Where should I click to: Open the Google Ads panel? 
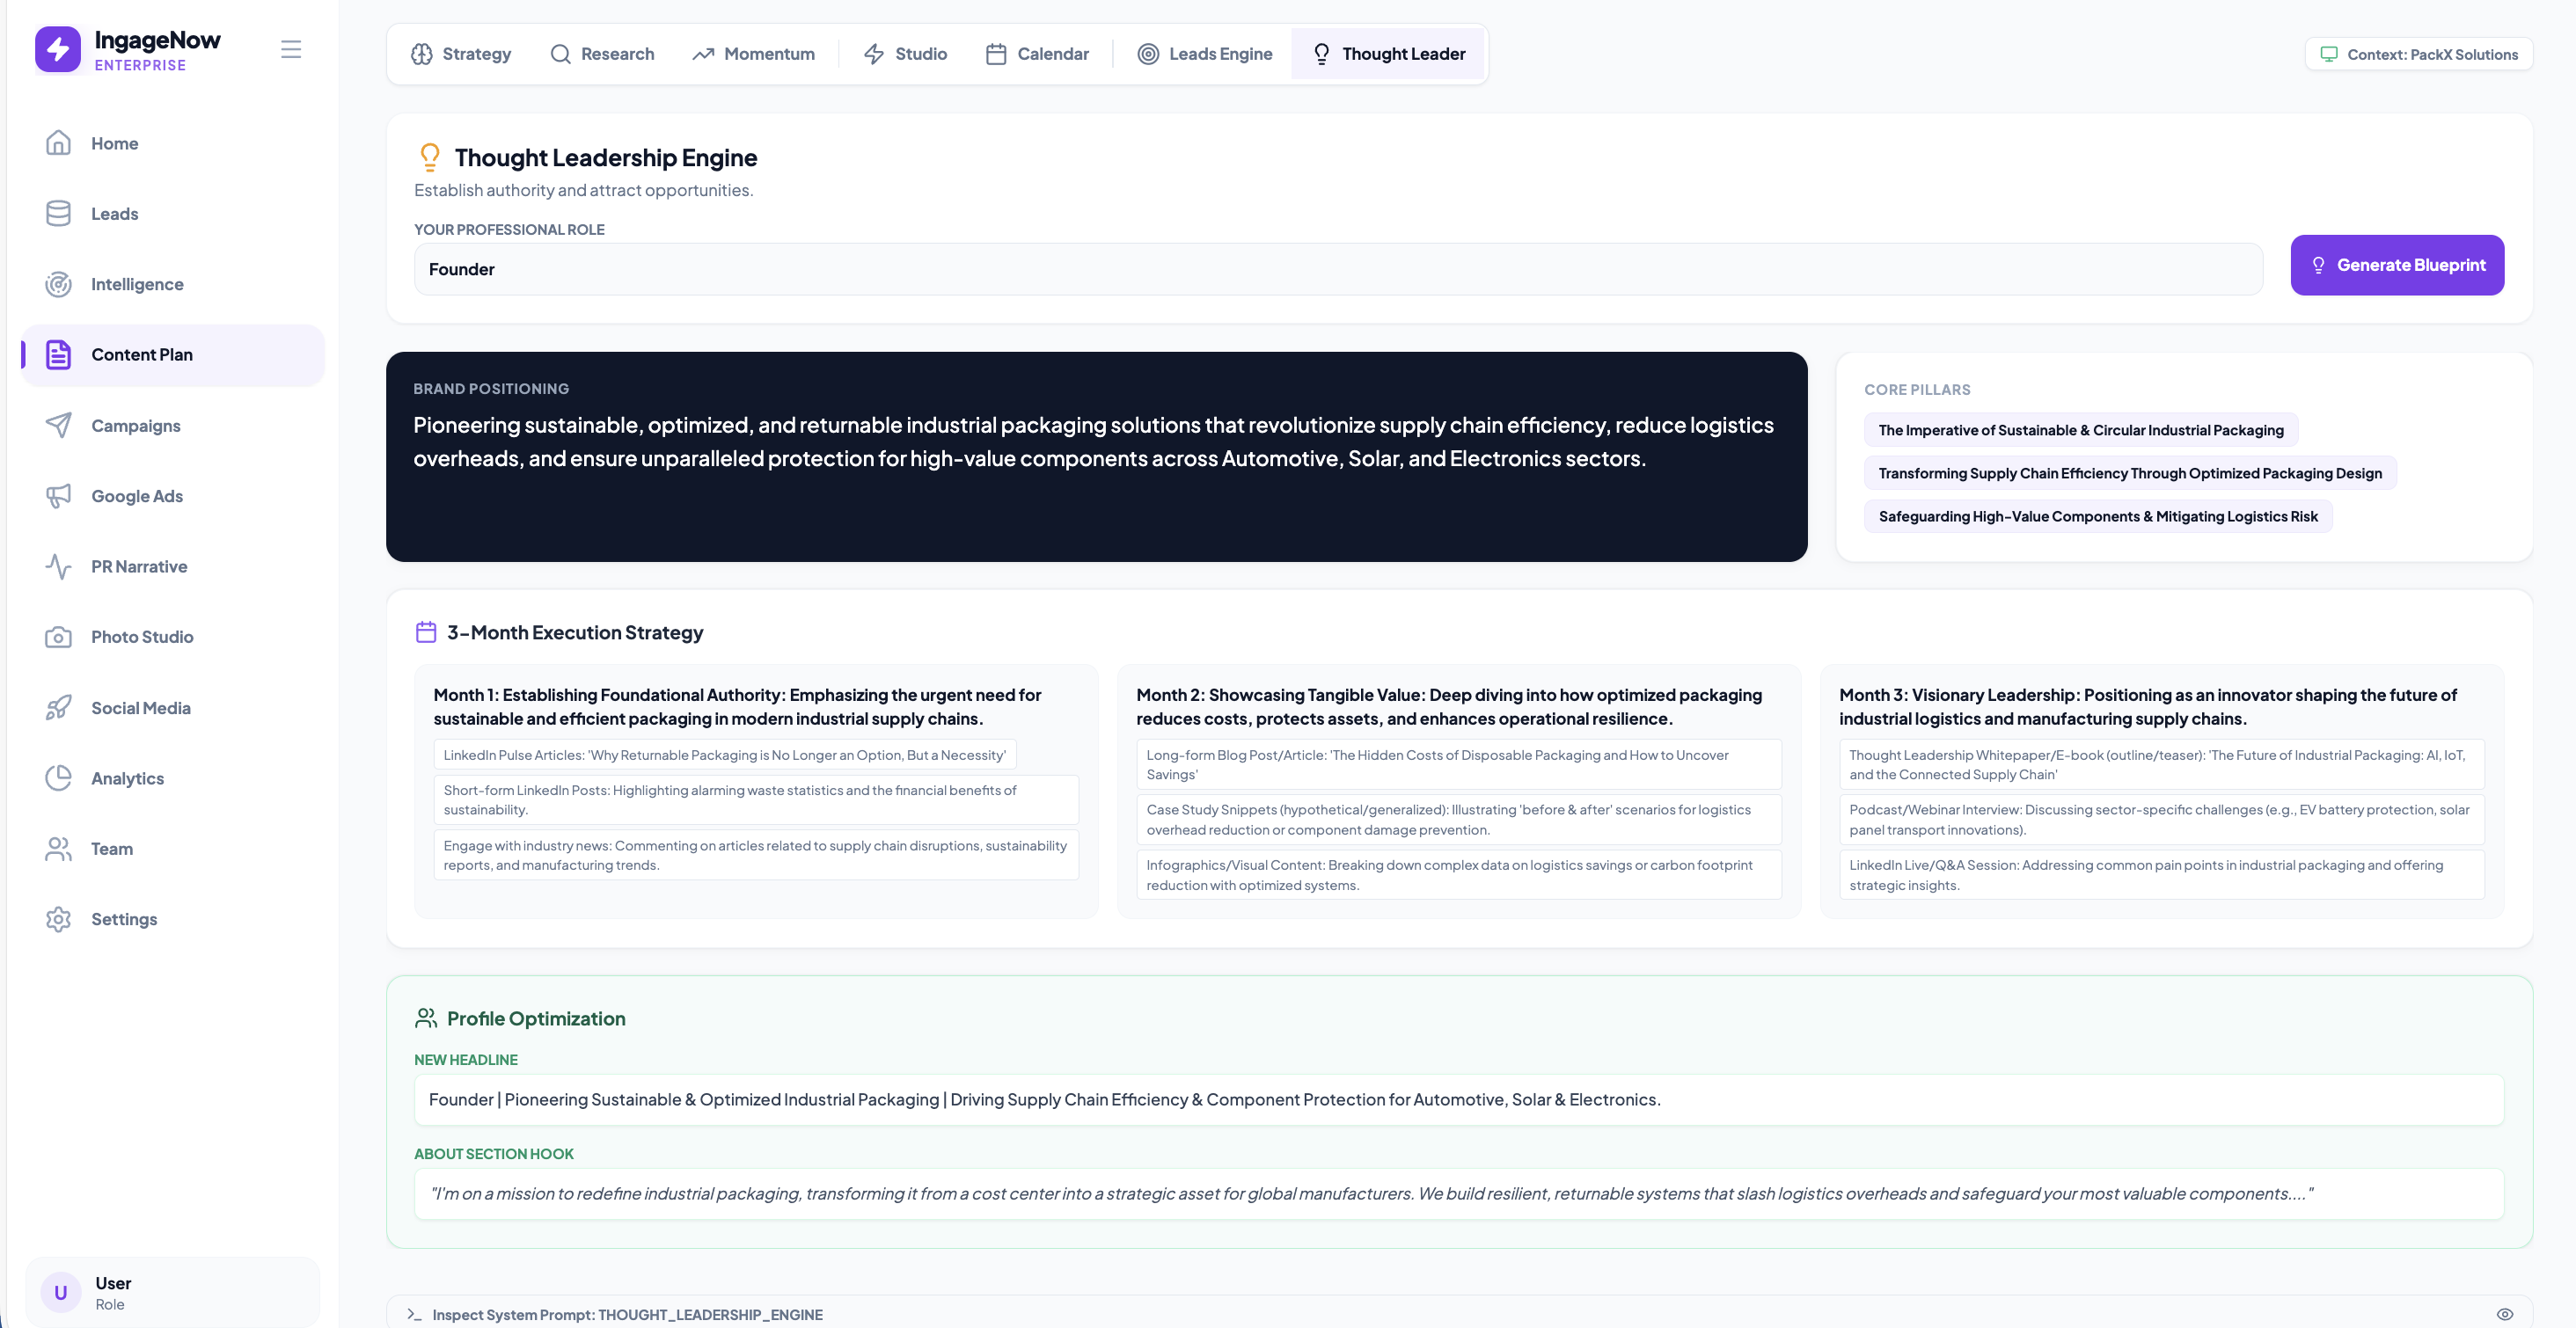click(137, 496)
